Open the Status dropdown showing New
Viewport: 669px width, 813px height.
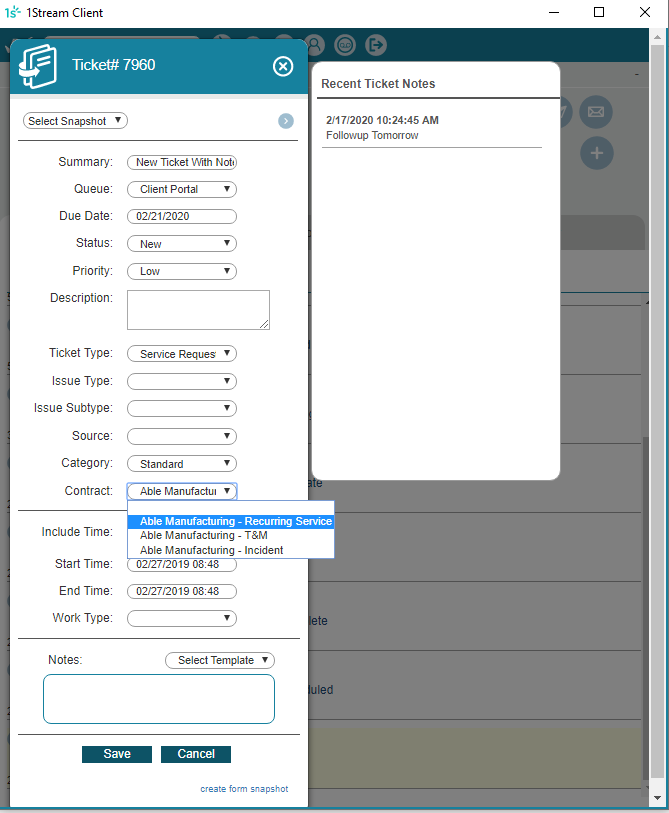(x=182, y=244)
